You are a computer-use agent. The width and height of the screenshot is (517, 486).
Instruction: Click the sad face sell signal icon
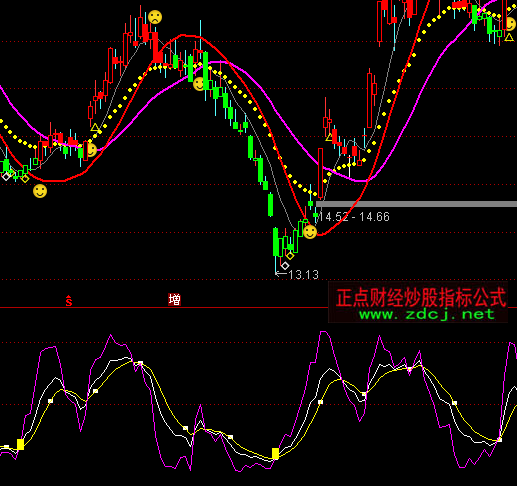(x=155, y=17)
